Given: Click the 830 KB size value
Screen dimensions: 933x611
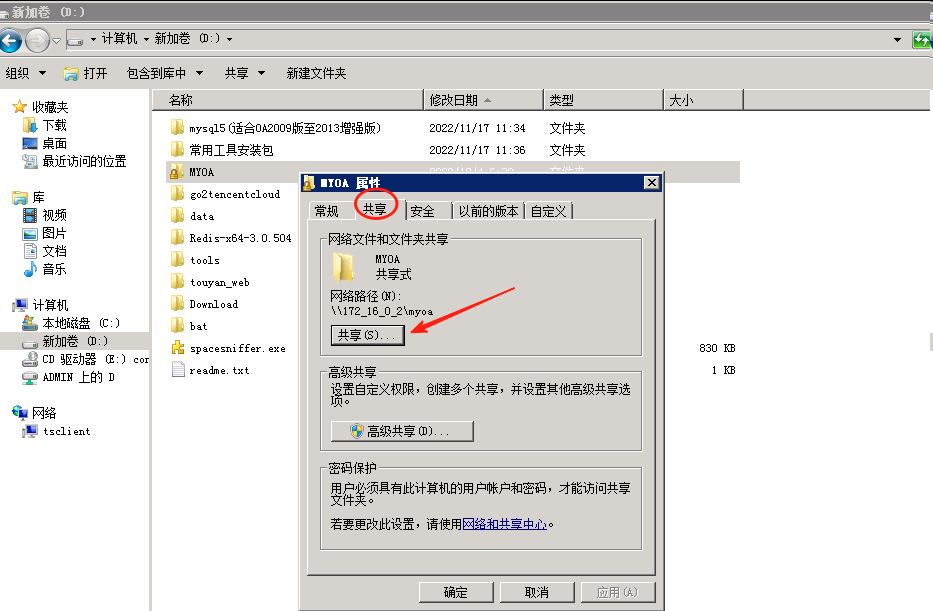Looking at the screenshot, I should tap(717, 348).
